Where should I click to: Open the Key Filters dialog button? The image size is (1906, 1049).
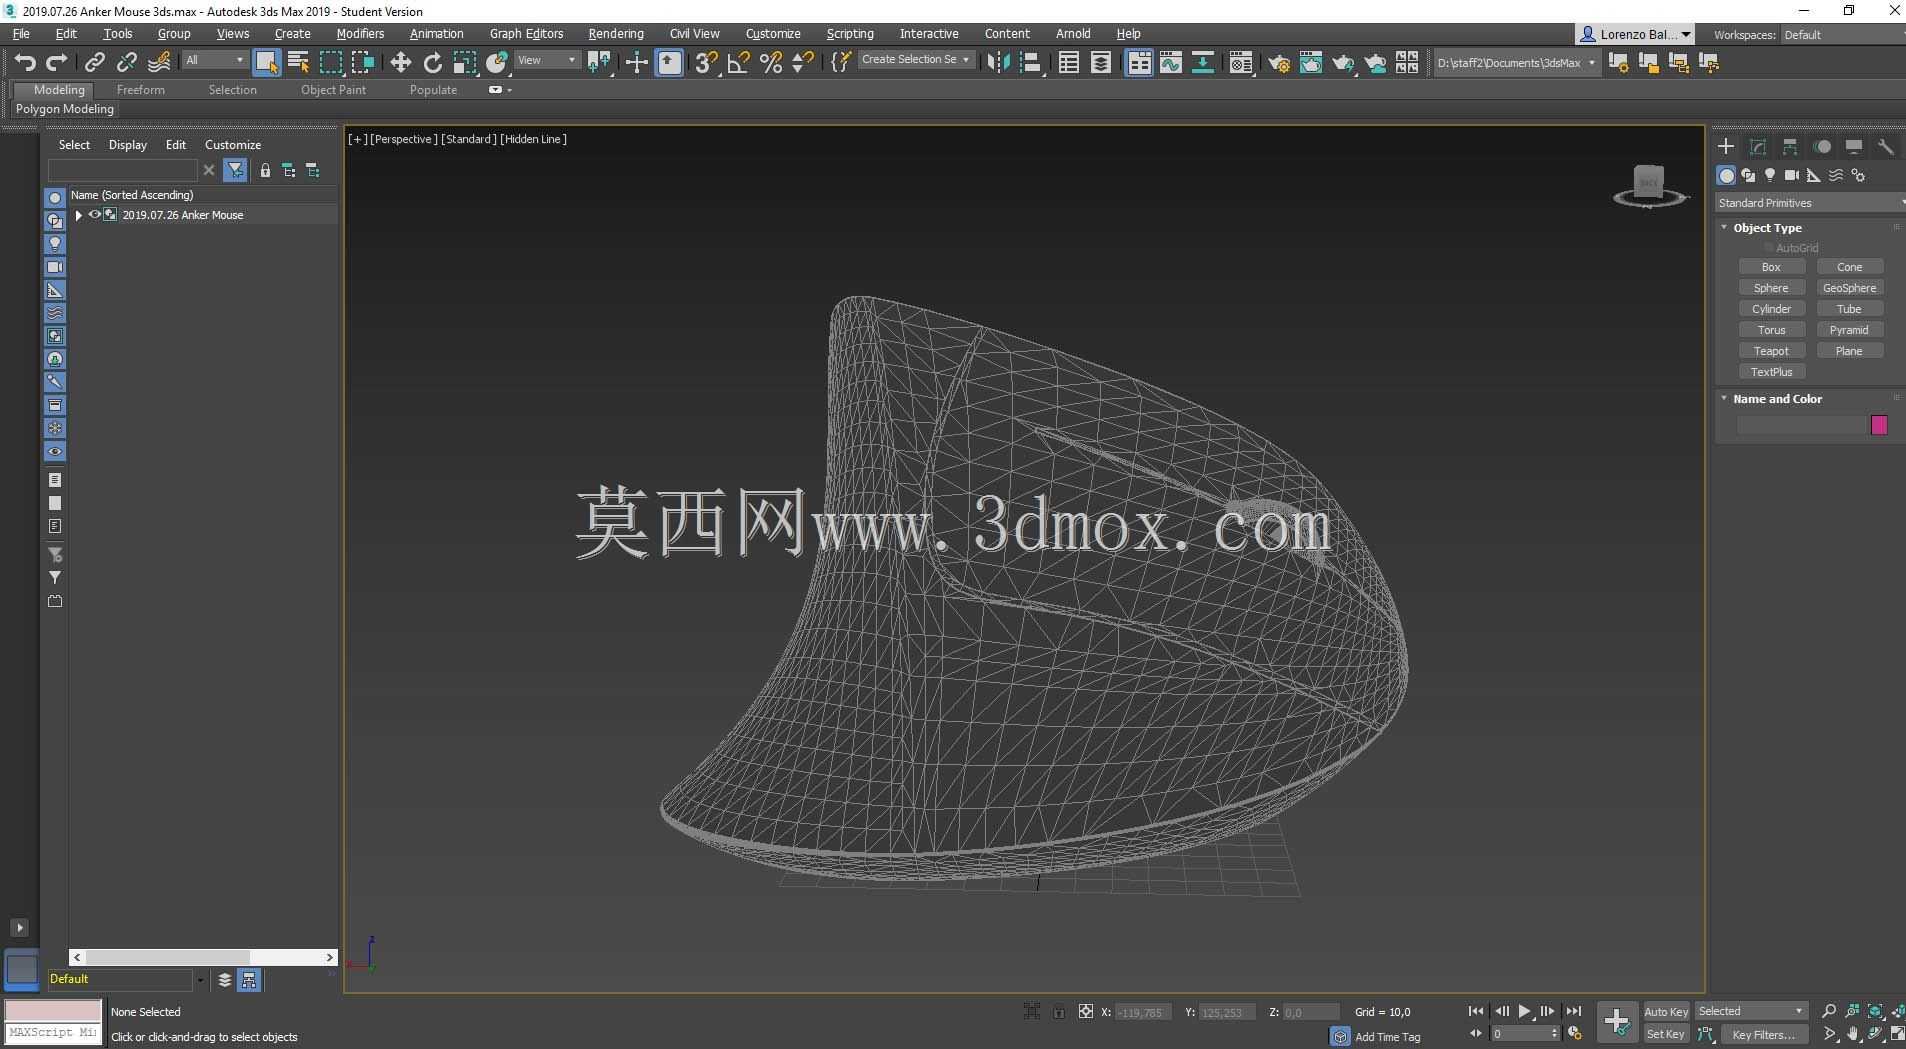click(1763, 1034)
